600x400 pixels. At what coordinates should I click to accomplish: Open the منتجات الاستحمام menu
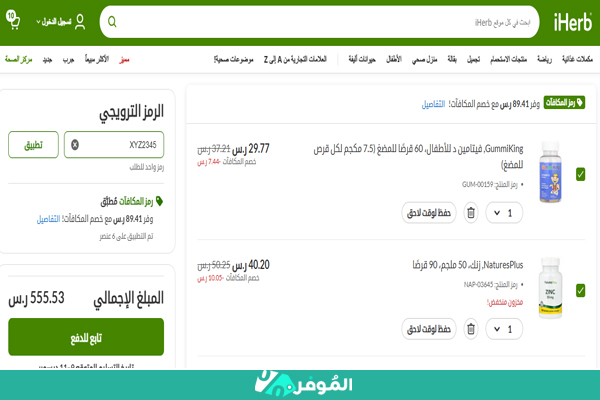tap(509, 59)
